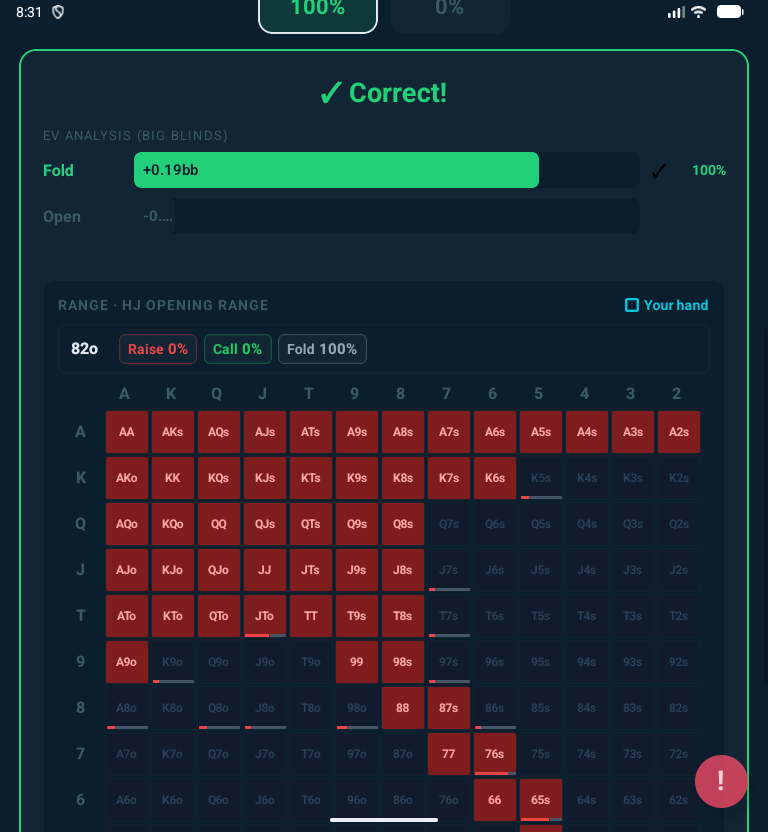Select the AA cell in range grid

127,432
